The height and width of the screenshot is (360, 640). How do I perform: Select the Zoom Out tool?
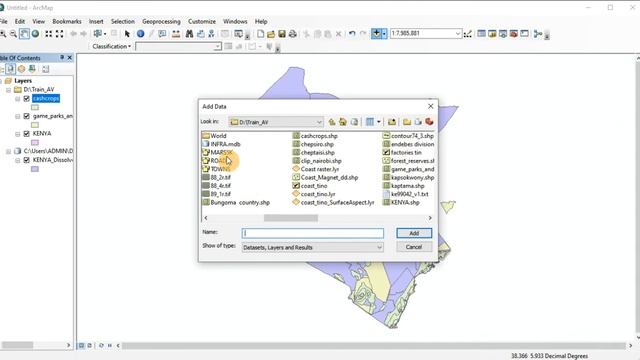coord(13,34)
